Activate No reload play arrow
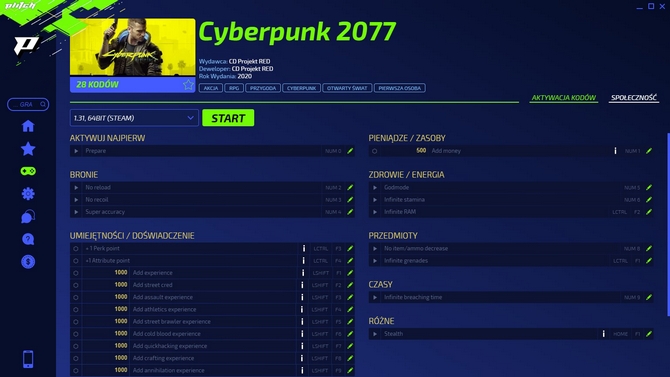Image resolution: width=670 pixels, height=377 pixels. pyautogui.click(x=76, y=187)
